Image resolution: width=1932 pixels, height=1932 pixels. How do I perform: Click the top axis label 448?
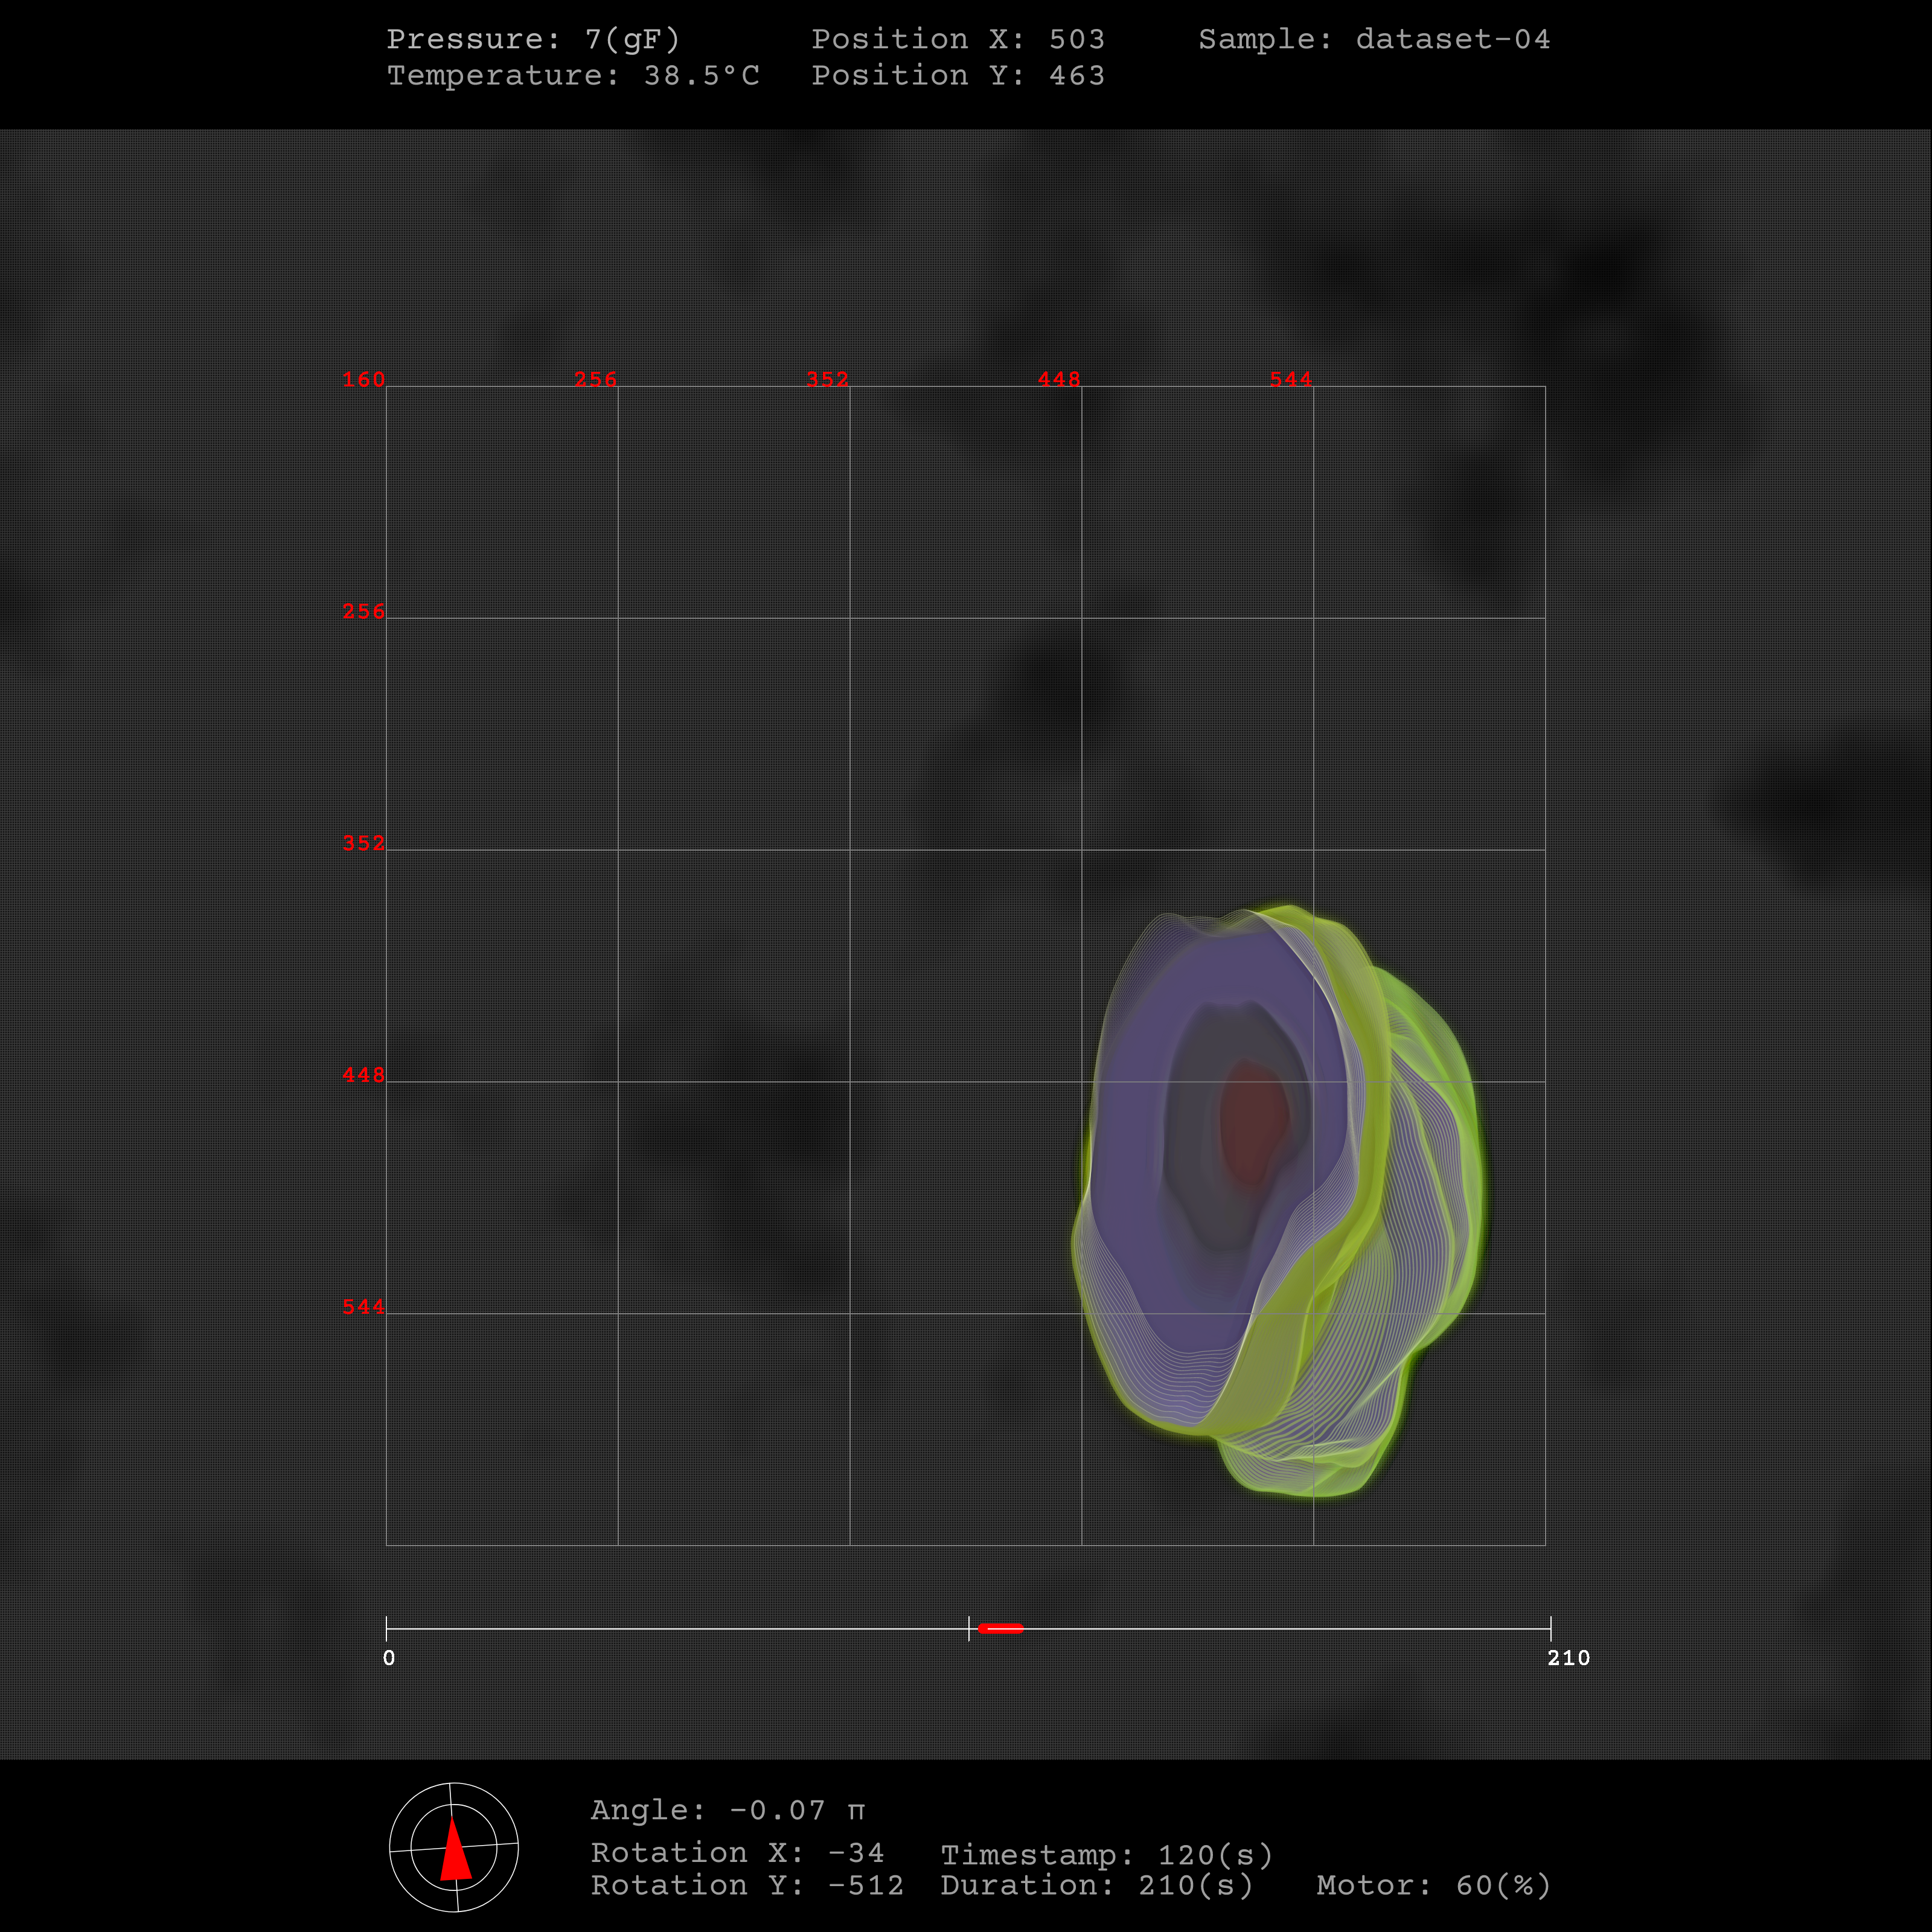click(x=1059, y=379)
